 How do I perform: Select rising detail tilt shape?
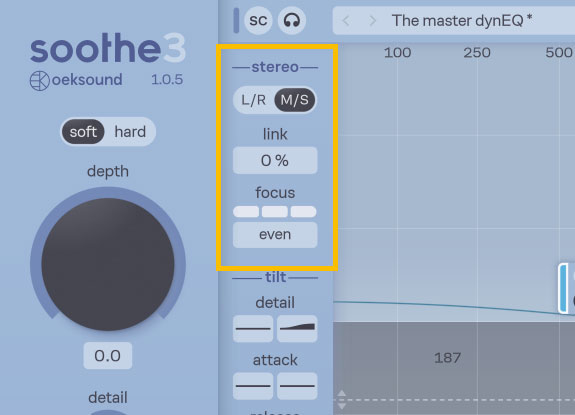tap(297, 328)
